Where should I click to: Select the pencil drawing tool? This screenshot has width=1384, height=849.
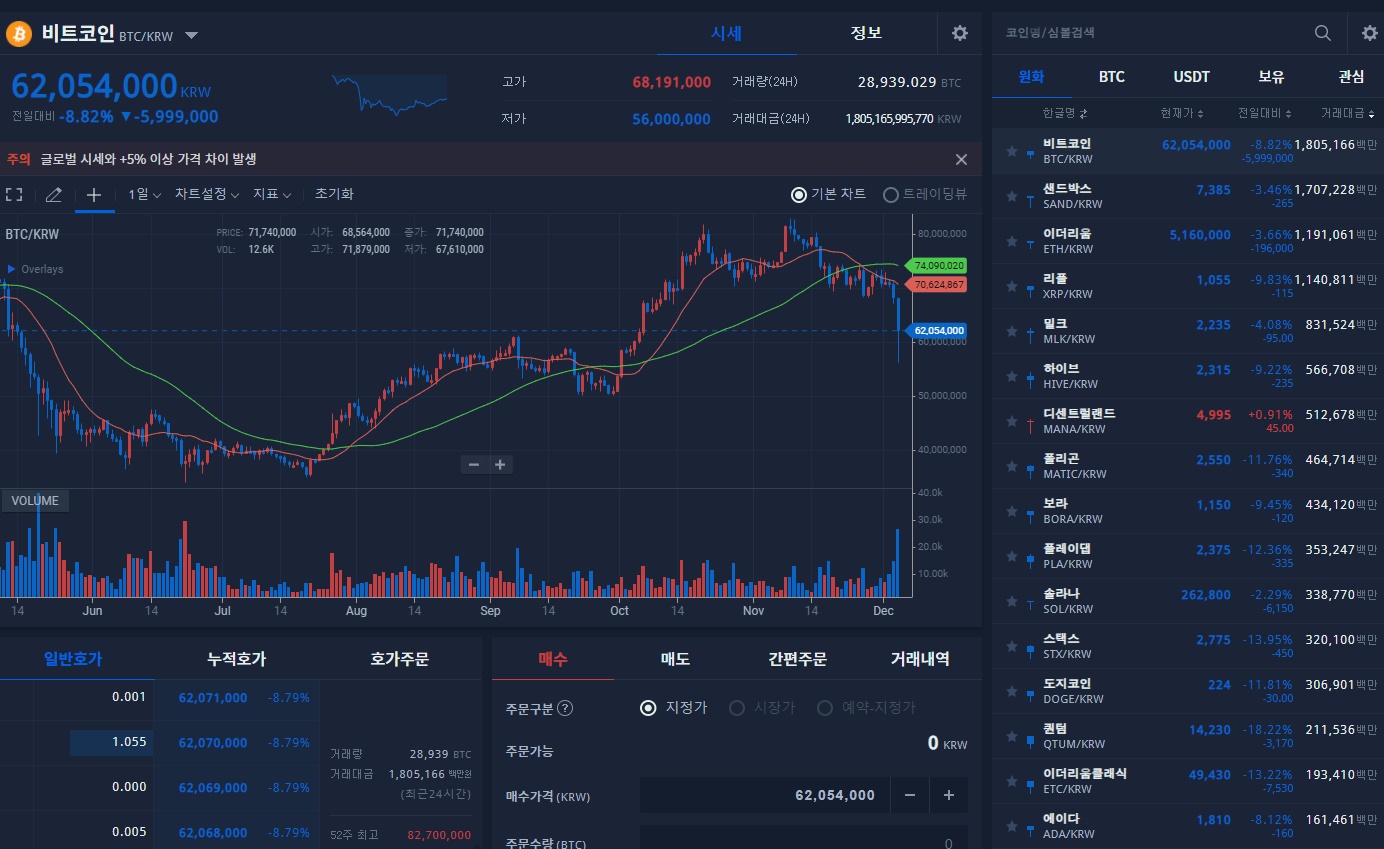coord(54,194)
